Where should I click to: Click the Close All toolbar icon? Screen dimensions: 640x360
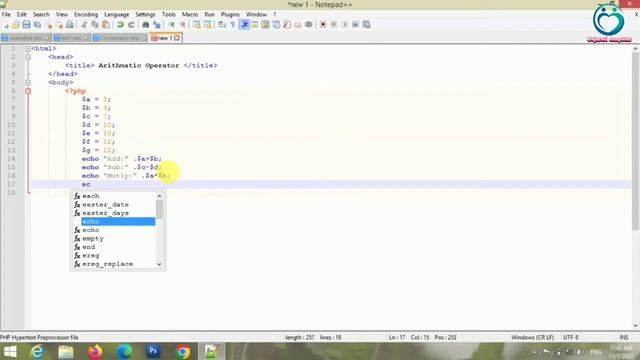tap(60, 24)
